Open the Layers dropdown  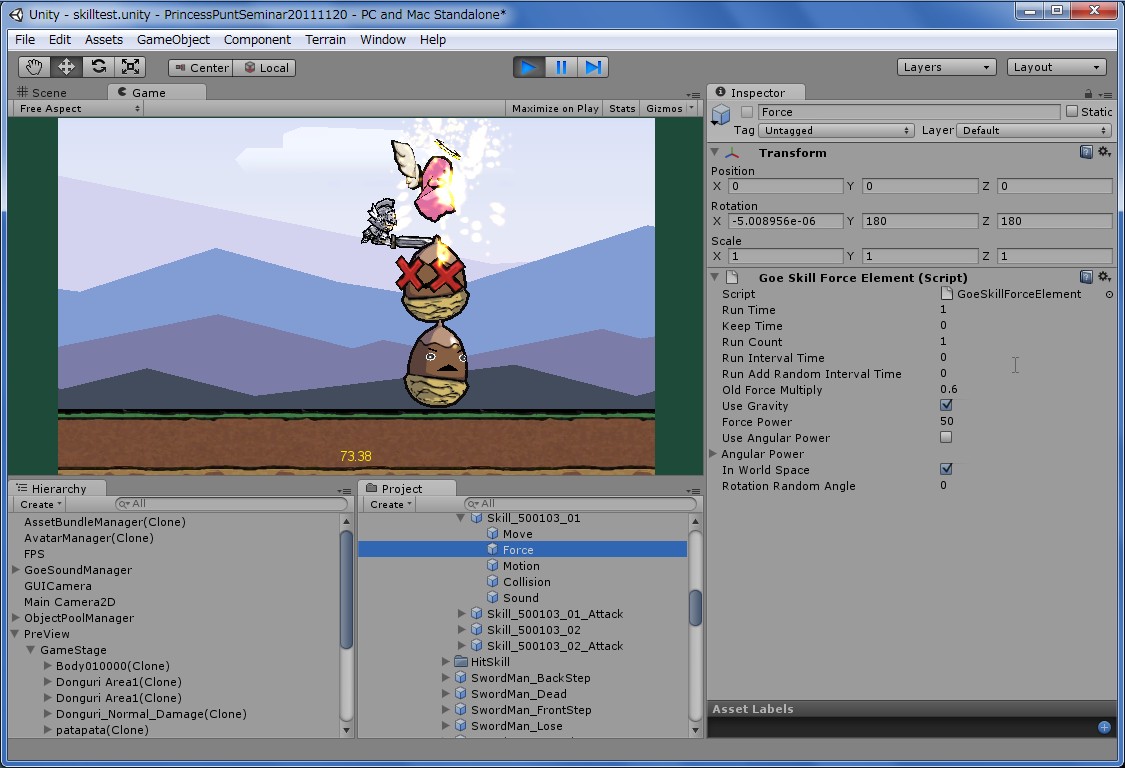point(946,67)
